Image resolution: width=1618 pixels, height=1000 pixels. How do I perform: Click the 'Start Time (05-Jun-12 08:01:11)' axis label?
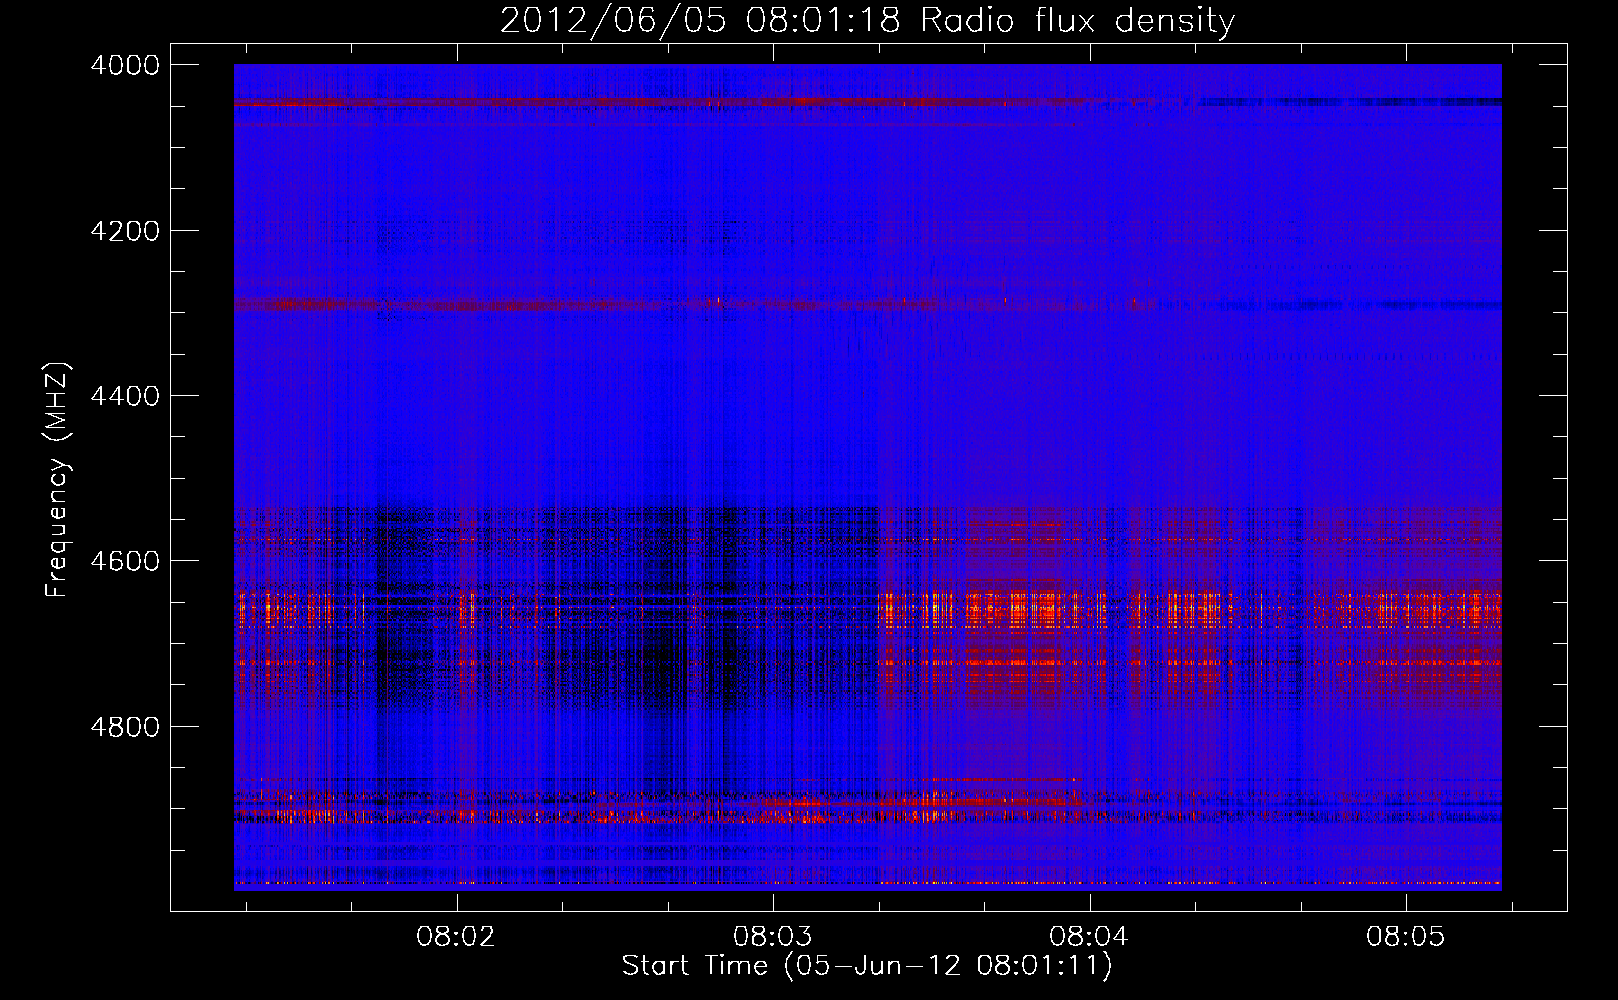tap(867, 966)
